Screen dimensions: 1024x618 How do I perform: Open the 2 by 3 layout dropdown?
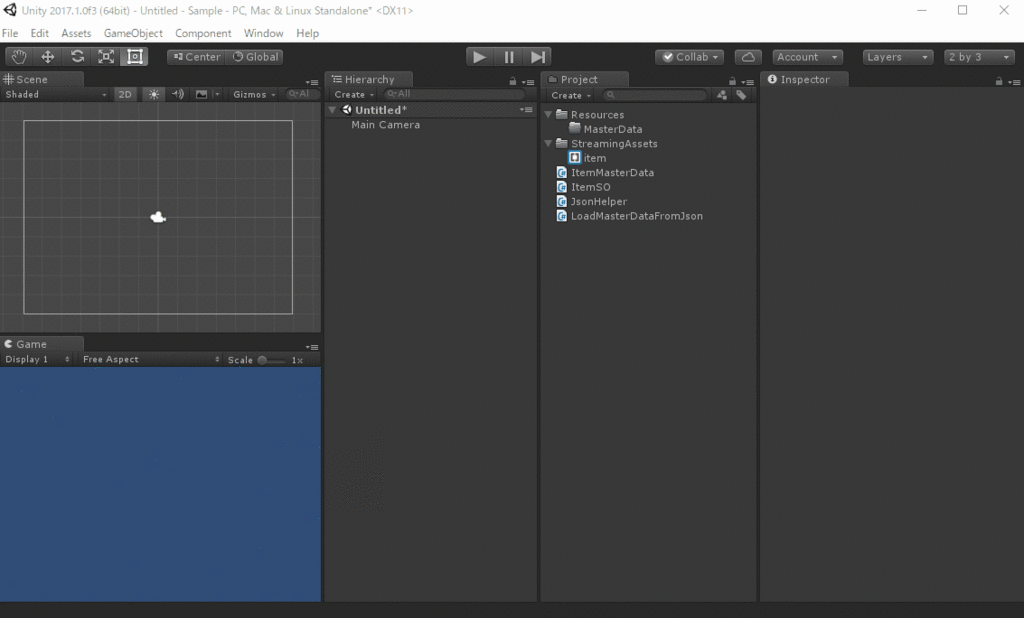coord(979,57)
